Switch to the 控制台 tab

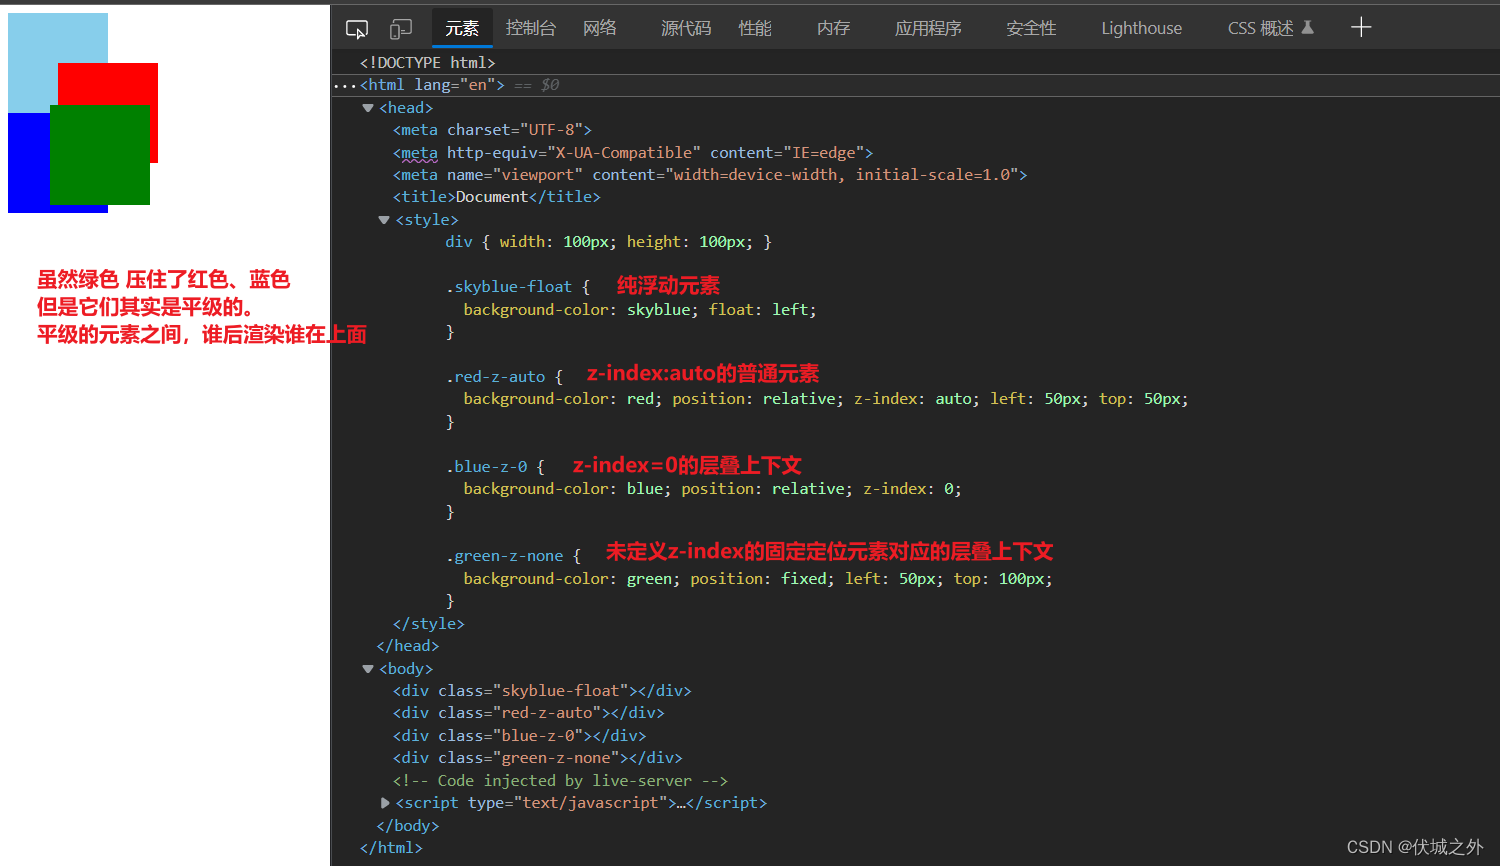click(x=531, y=28)
